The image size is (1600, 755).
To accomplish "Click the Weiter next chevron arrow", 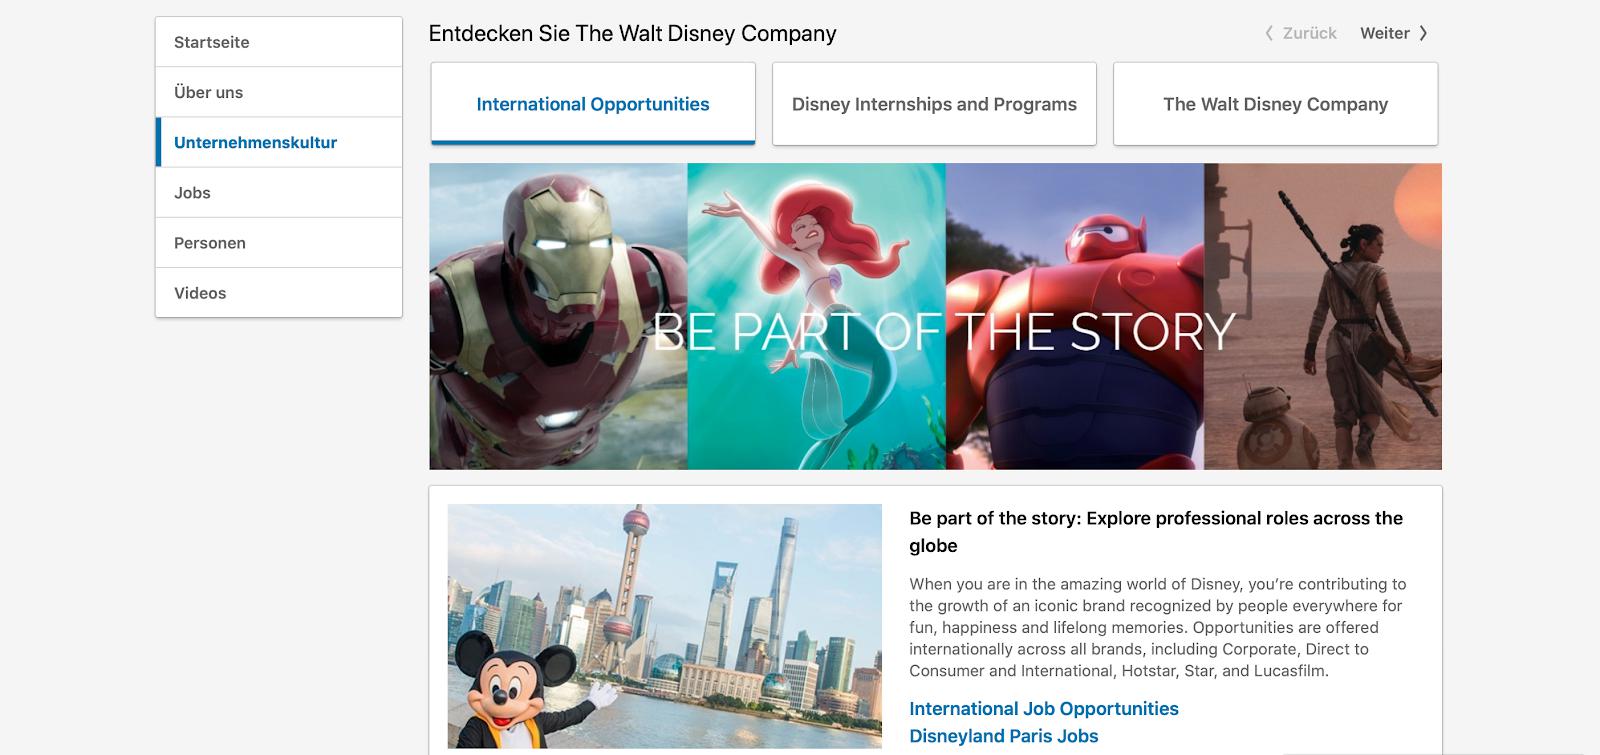I will click(1423, 33).
